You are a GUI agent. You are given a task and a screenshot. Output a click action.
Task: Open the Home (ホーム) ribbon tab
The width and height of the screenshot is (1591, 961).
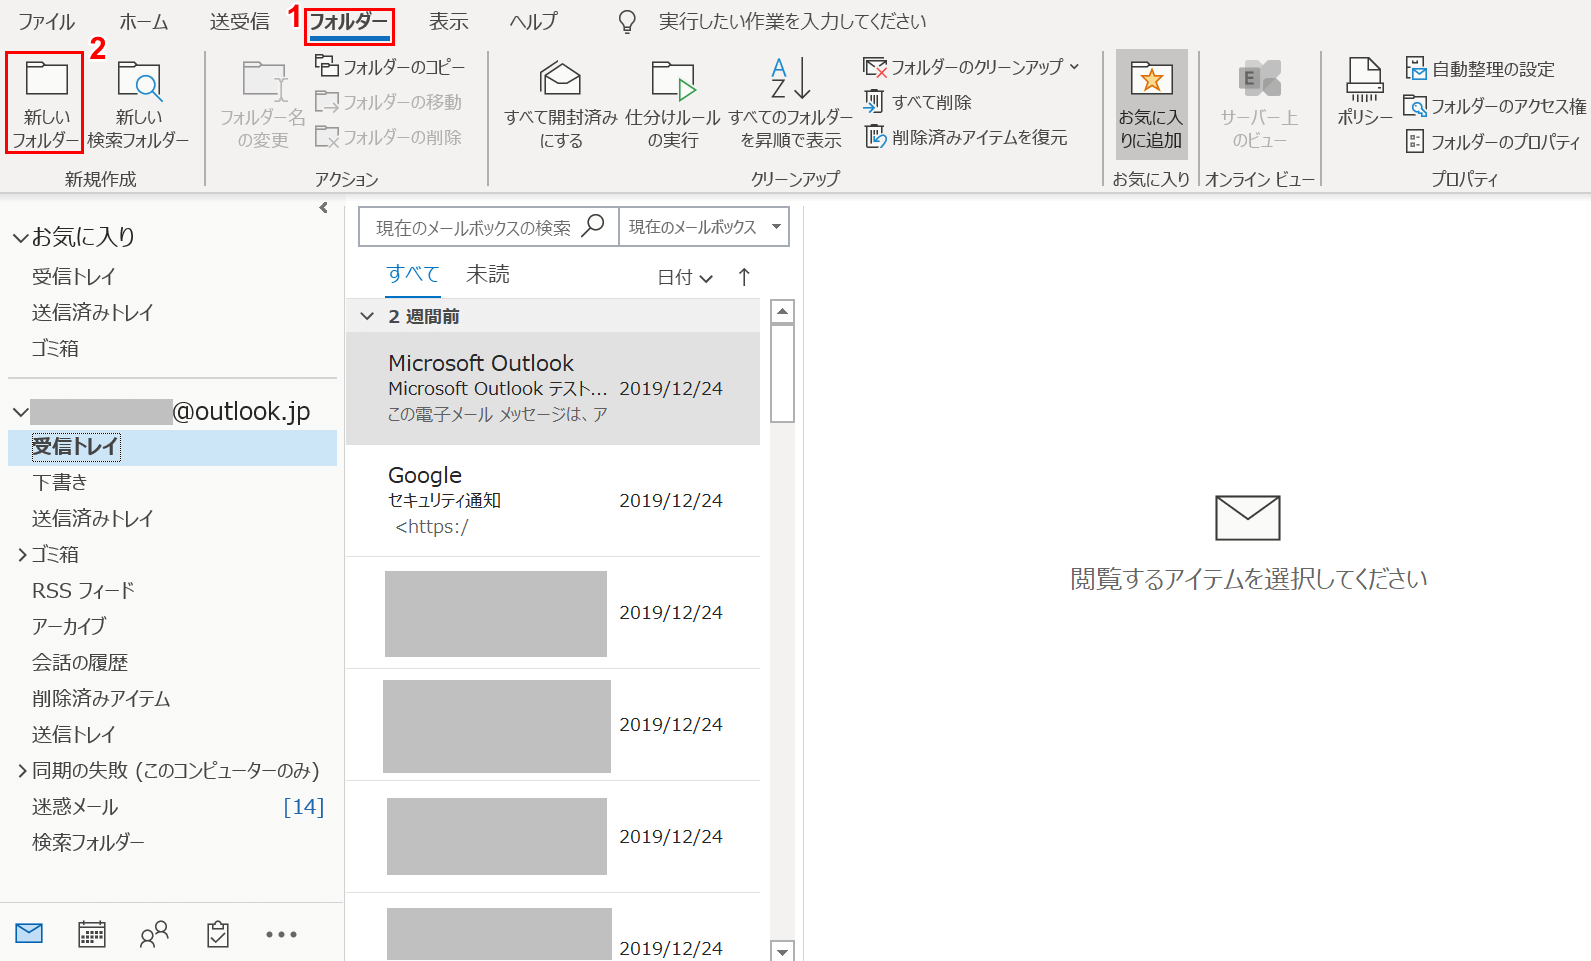pyautogui.click(x=144, y=21)
